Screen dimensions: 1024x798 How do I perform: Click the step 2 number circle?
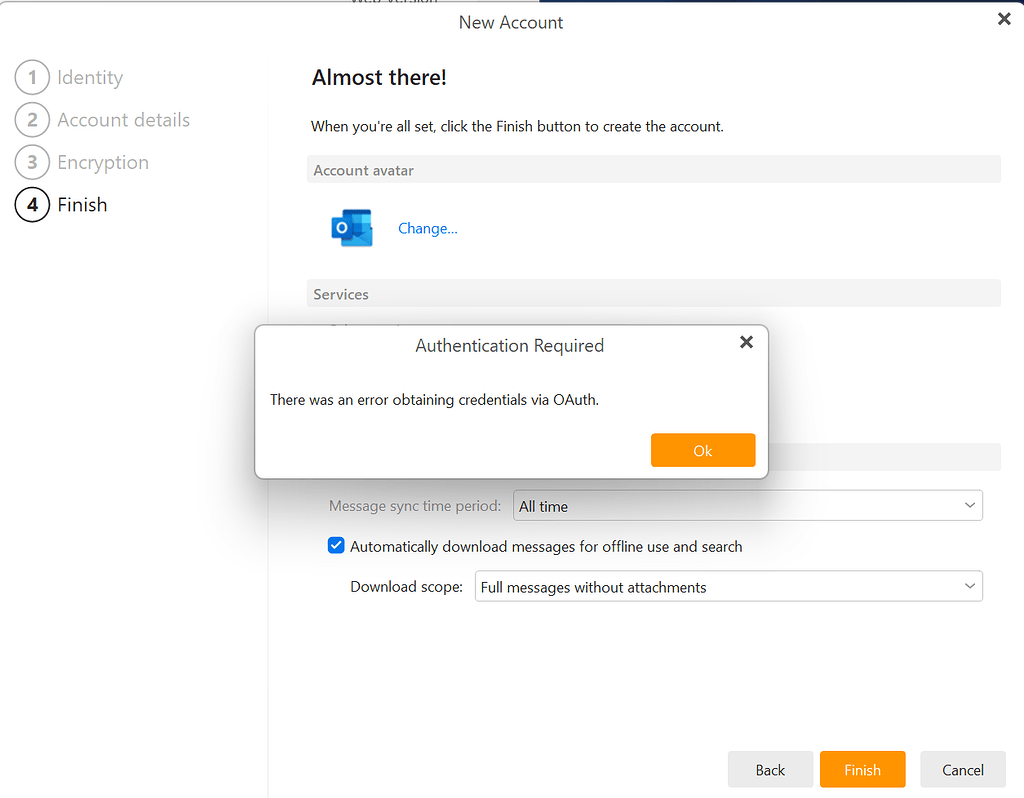[x=32, y=120]
